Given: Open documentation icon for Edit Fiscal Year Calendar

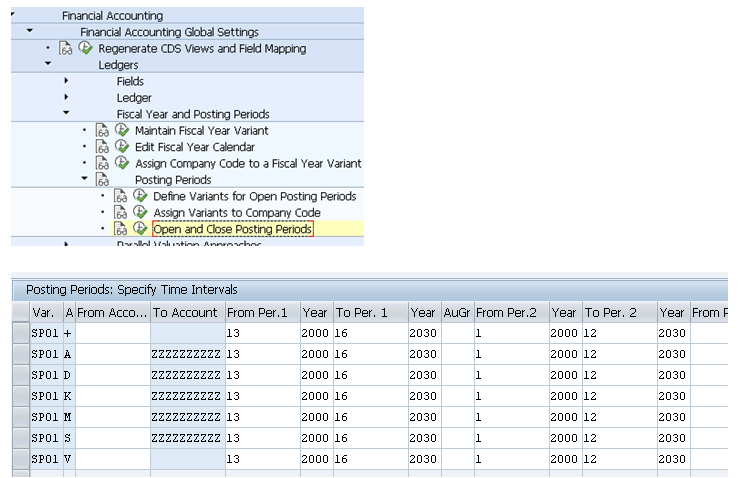Looking at the screenshot, I should (x=102, y=147).
